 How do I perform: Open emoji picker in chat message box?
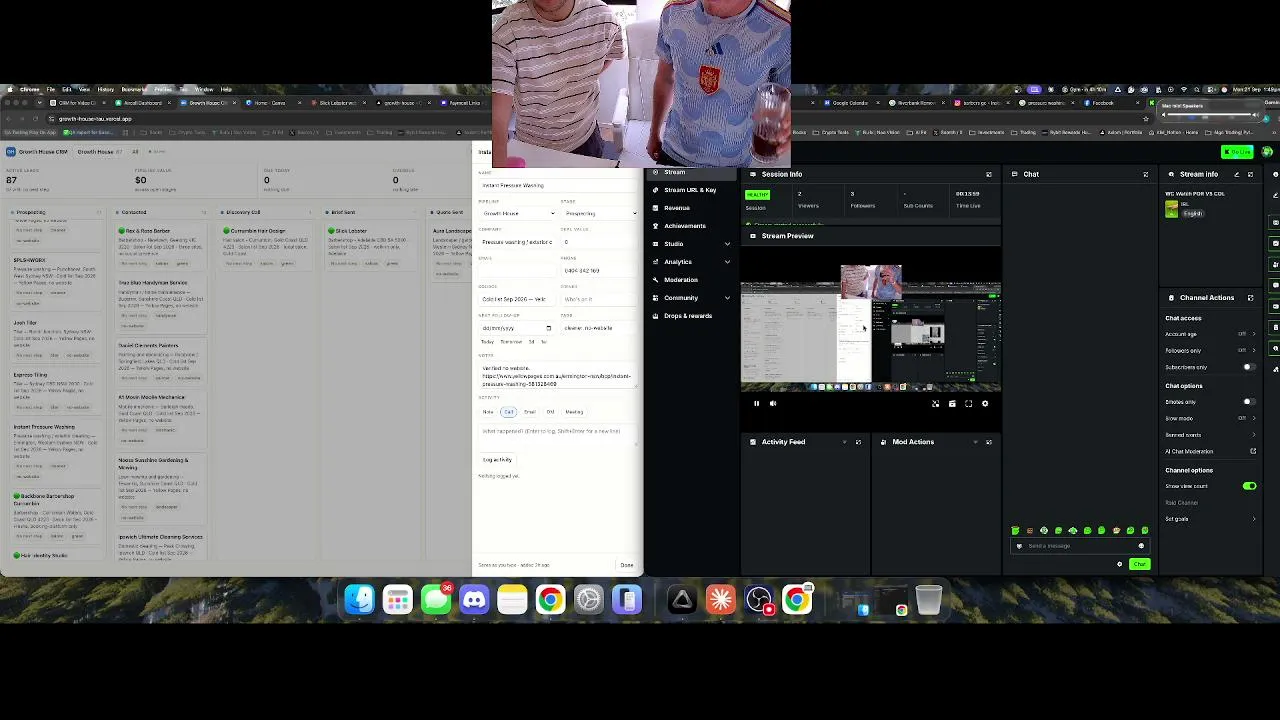point(1141,546)
